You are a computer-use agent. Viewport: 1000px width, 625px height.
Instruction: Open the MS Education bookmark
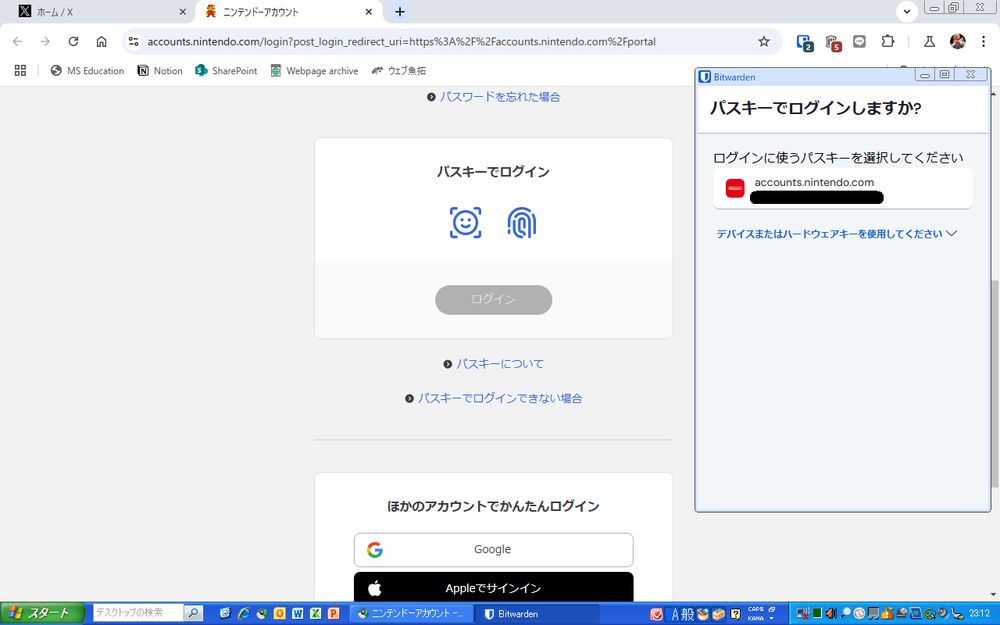click(x=87, y=71)
